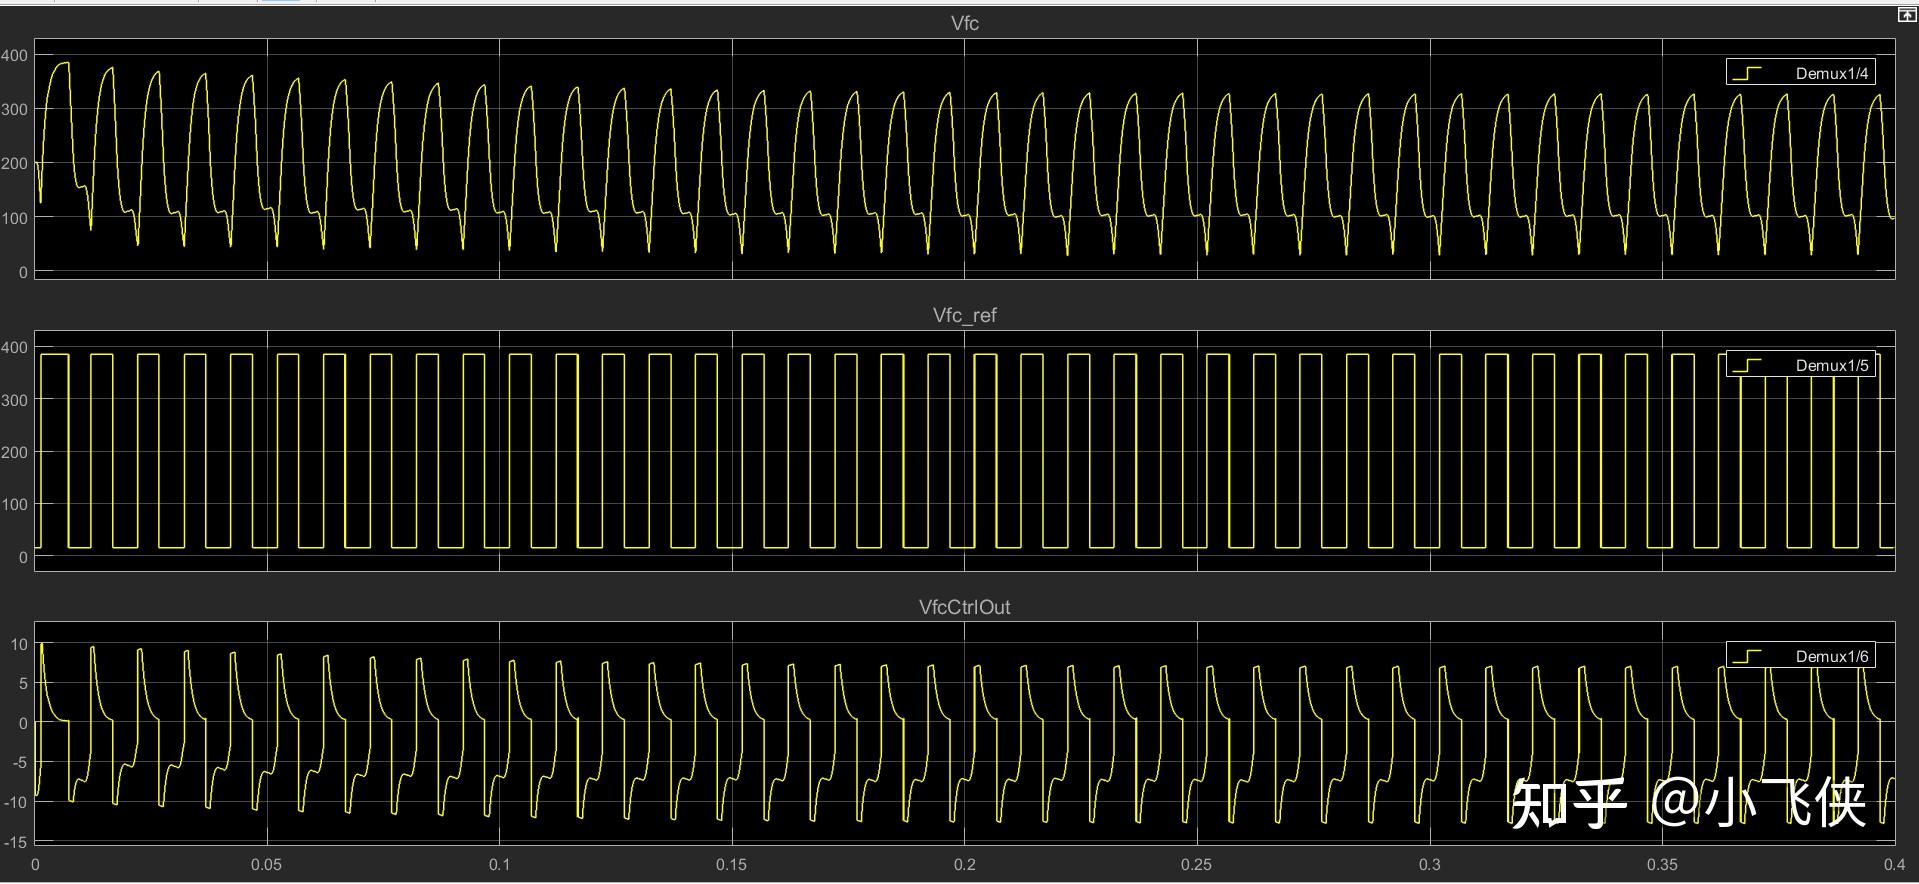Click the scope panel collapse-arrow icon
This screenshot has height=884, width=1919.
pyautogui.click(x=1906, y=15)
